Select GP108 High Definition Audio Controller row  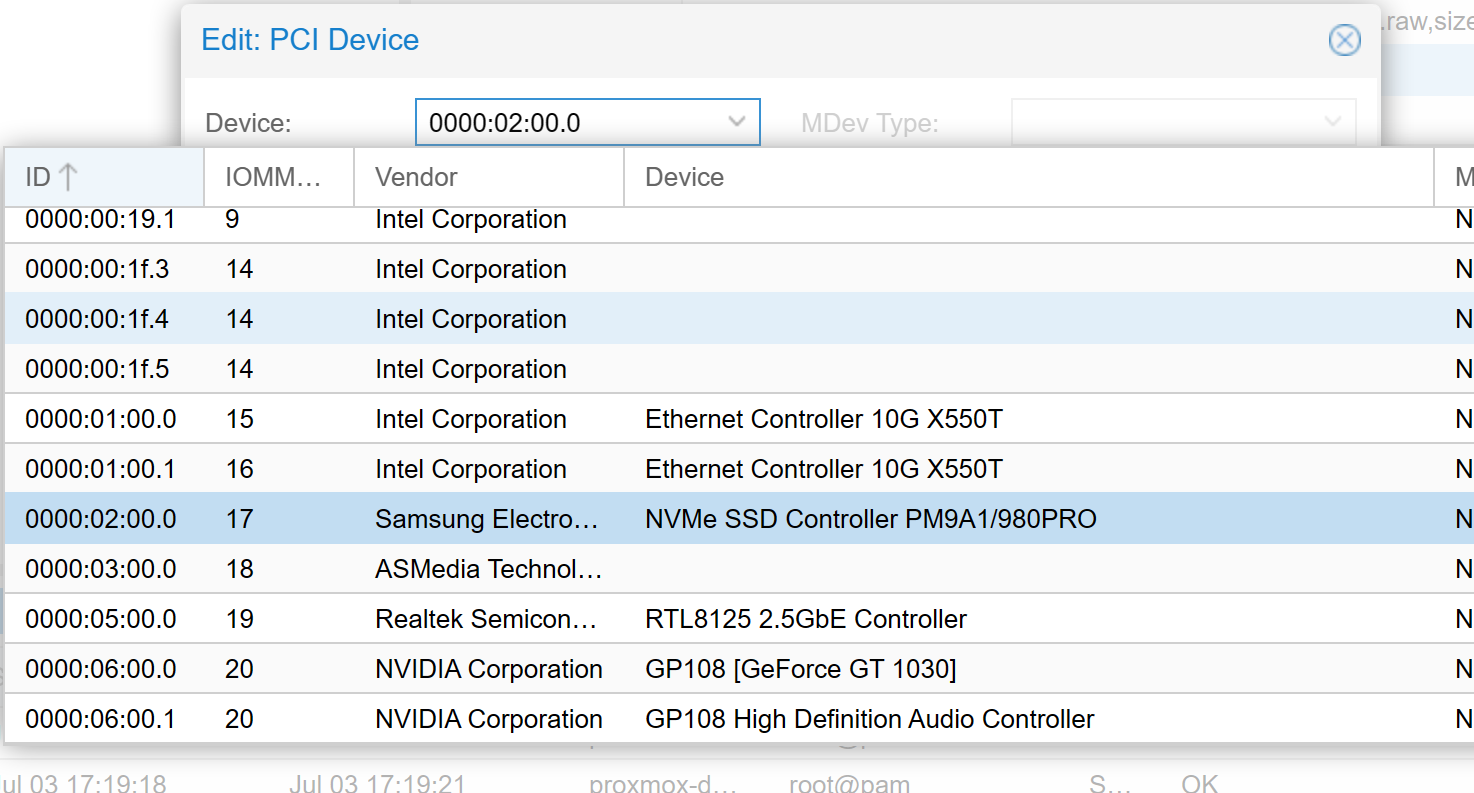[869, 719]
